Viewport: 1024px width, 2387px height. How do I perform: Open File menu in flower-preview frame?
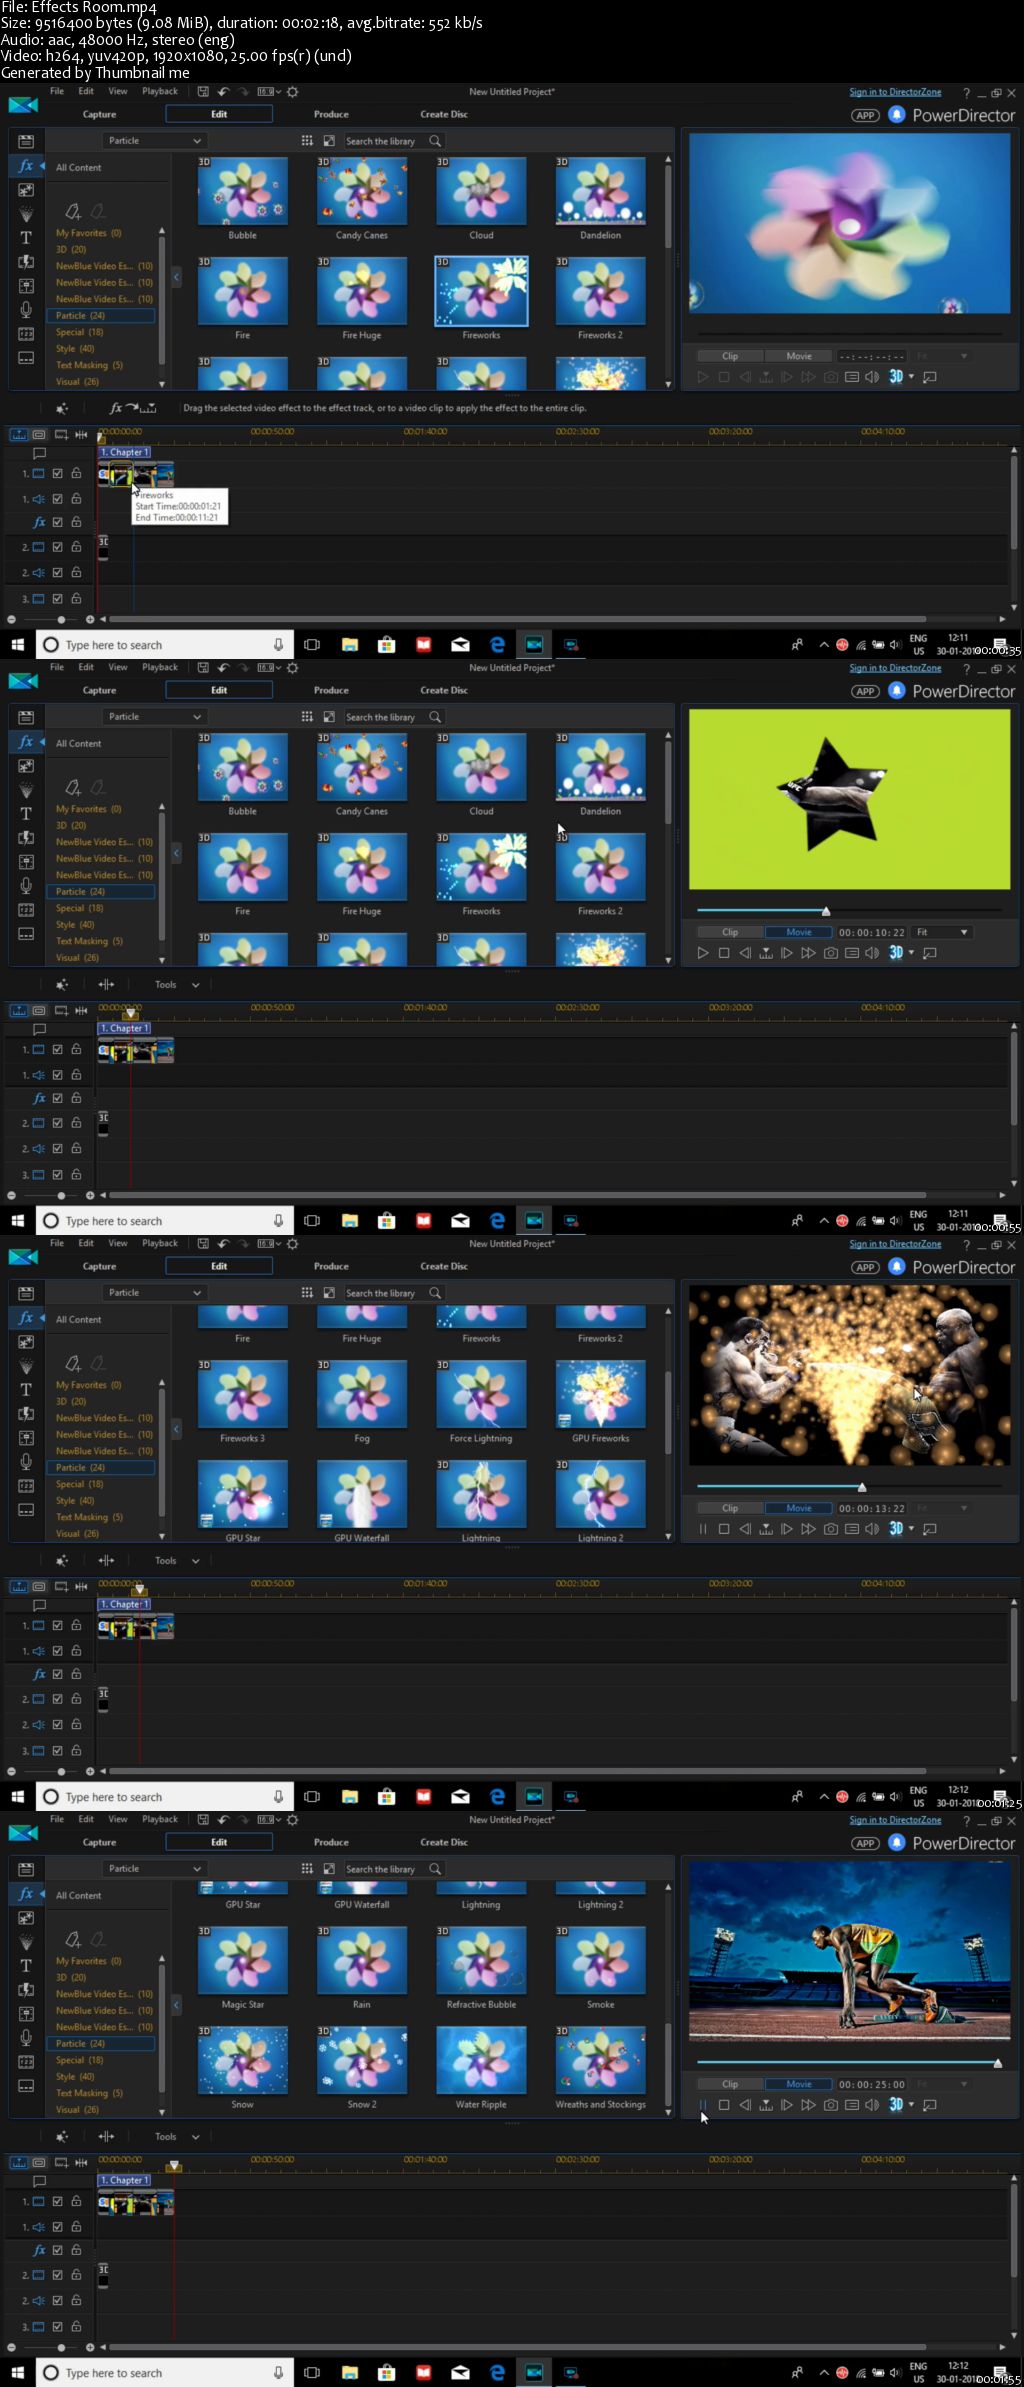point(57,91)
